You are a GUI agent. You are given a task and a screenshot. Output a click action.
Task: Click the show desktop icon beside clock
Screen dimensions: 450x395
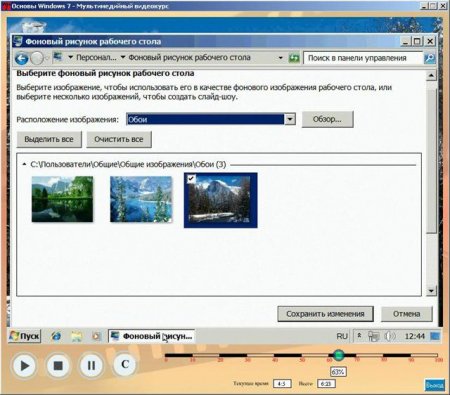[x=435, y=336]
